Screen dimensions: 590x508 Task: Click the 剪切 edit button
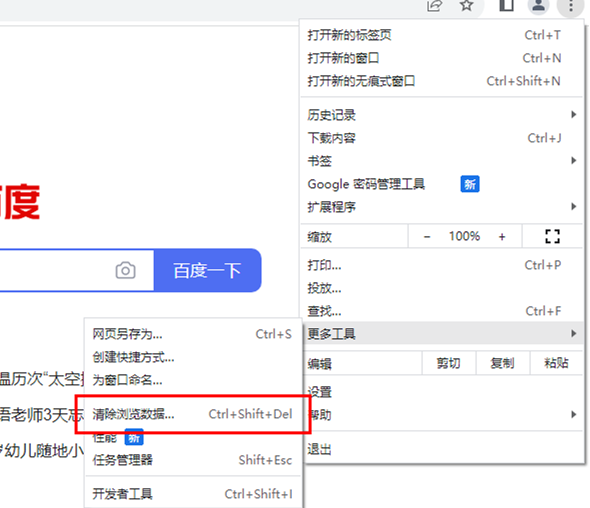(x=449, y=363)
